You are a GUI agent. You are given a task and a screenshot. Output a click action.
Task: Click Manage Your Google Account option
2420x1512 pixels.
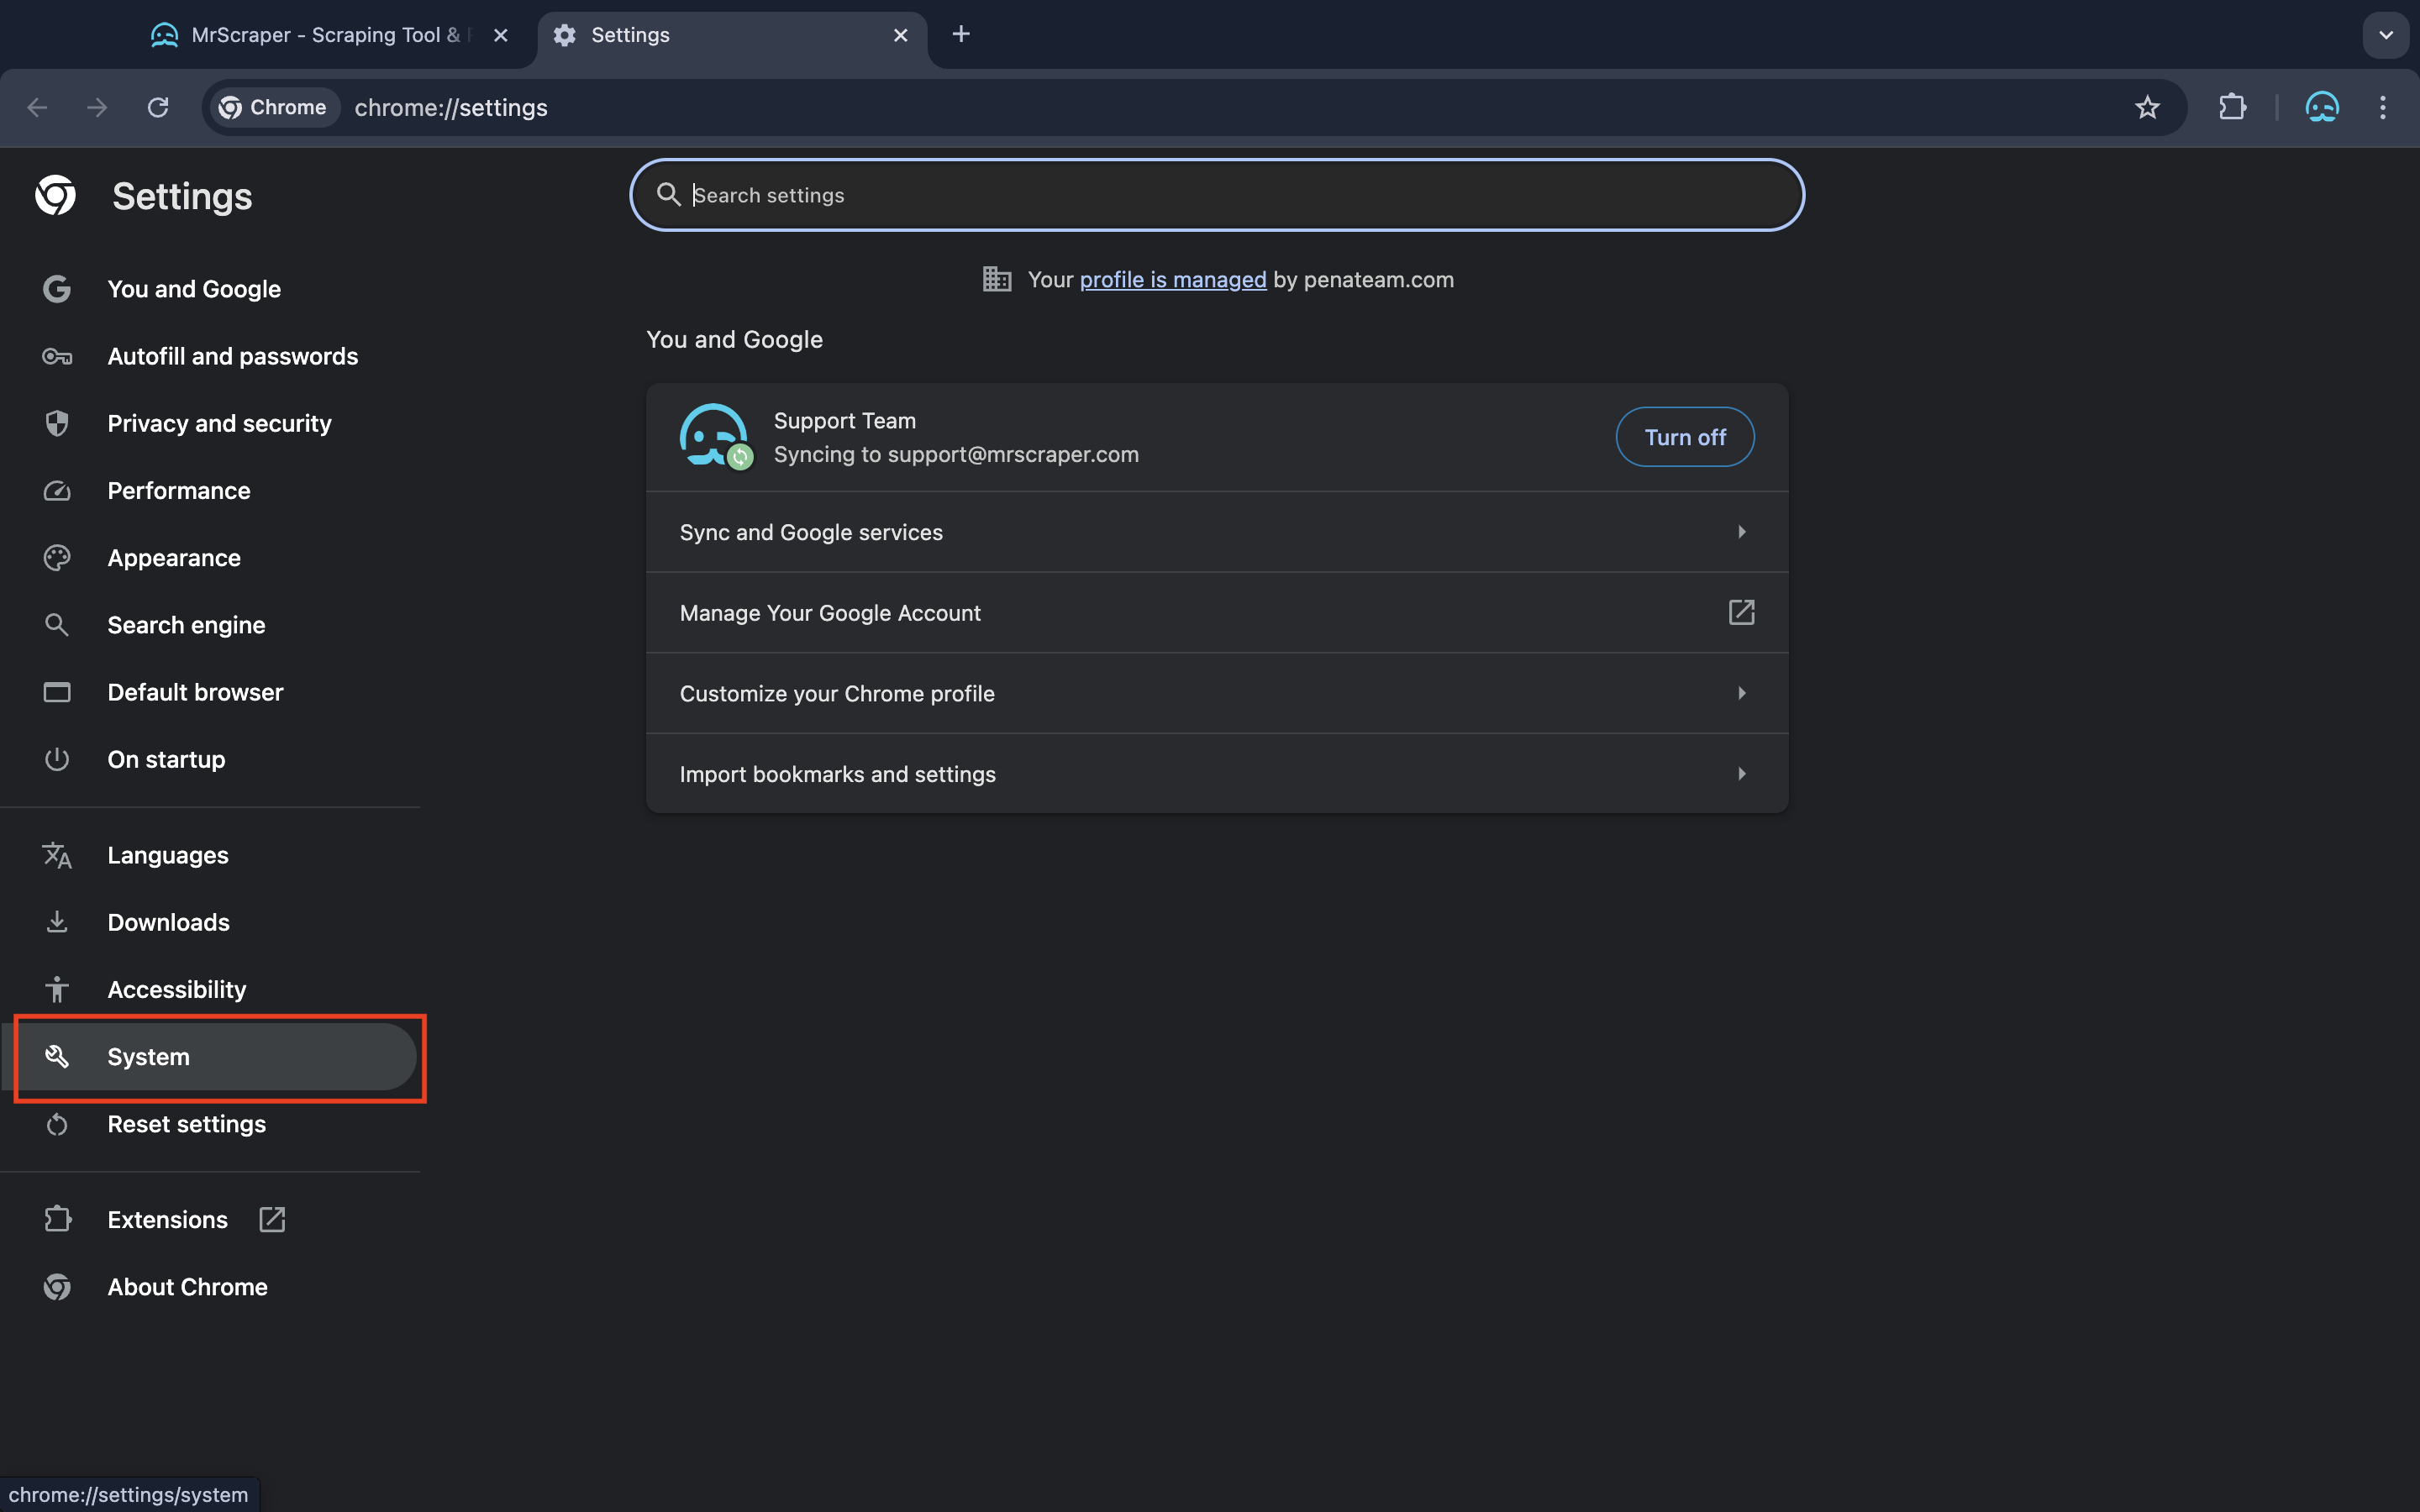tap(1216, 612)
